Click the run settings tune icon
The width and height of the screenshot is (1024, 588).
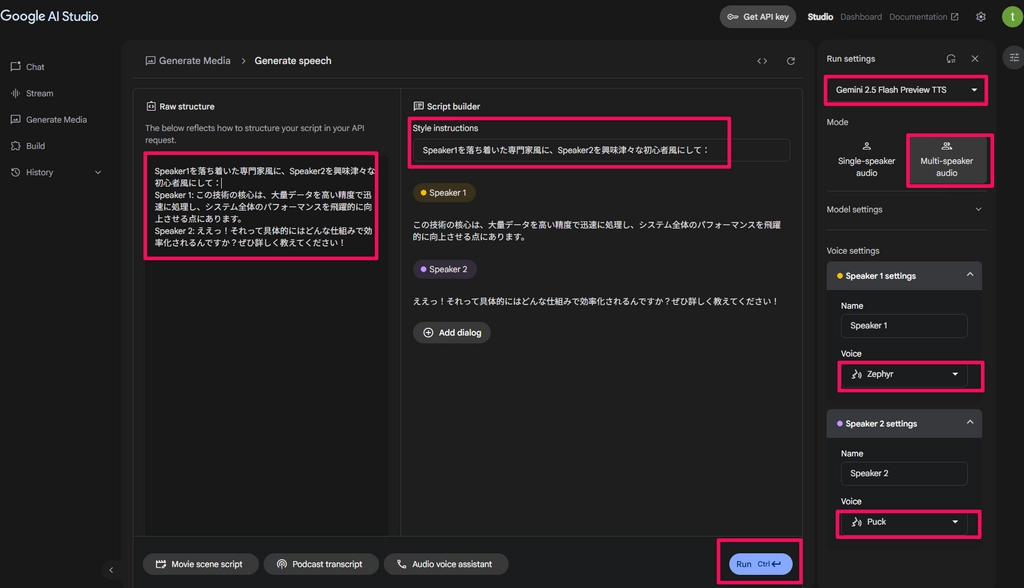[x=1014, y=58]
